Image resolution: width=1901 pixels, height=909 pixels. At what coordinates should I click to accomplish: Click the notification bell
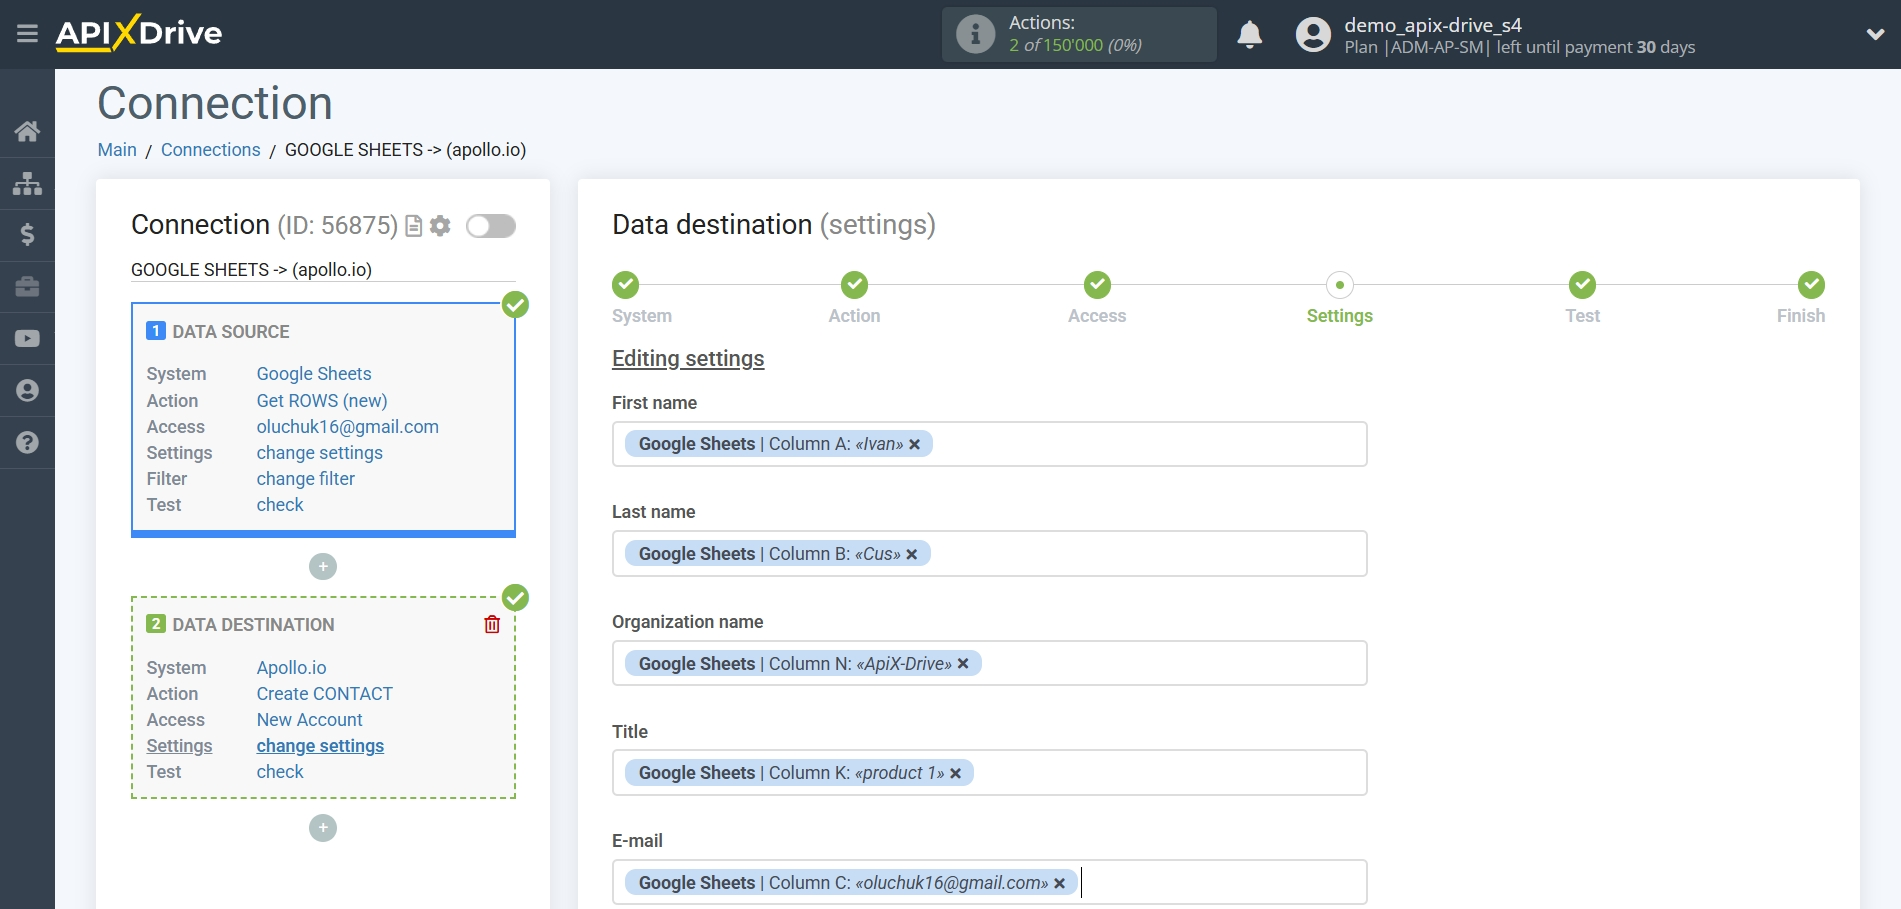[x=1249, y=34]
